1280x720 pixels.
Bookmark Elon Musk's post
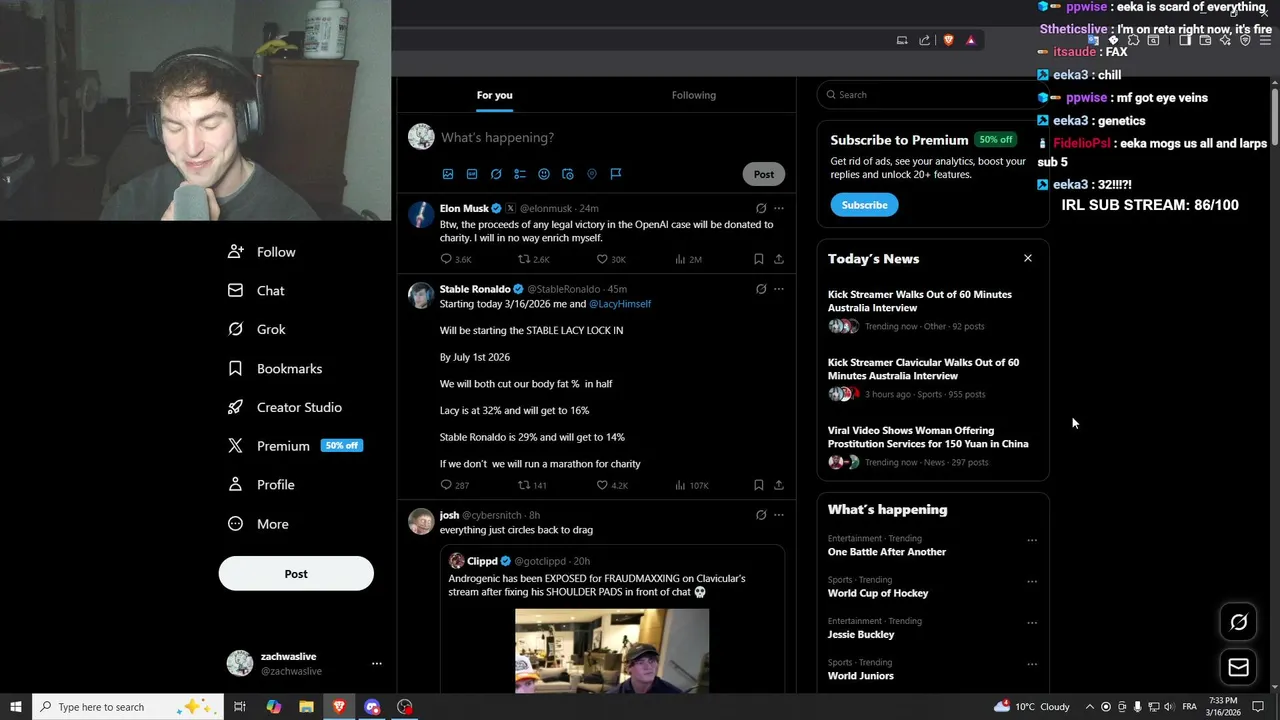coord(759,259)
